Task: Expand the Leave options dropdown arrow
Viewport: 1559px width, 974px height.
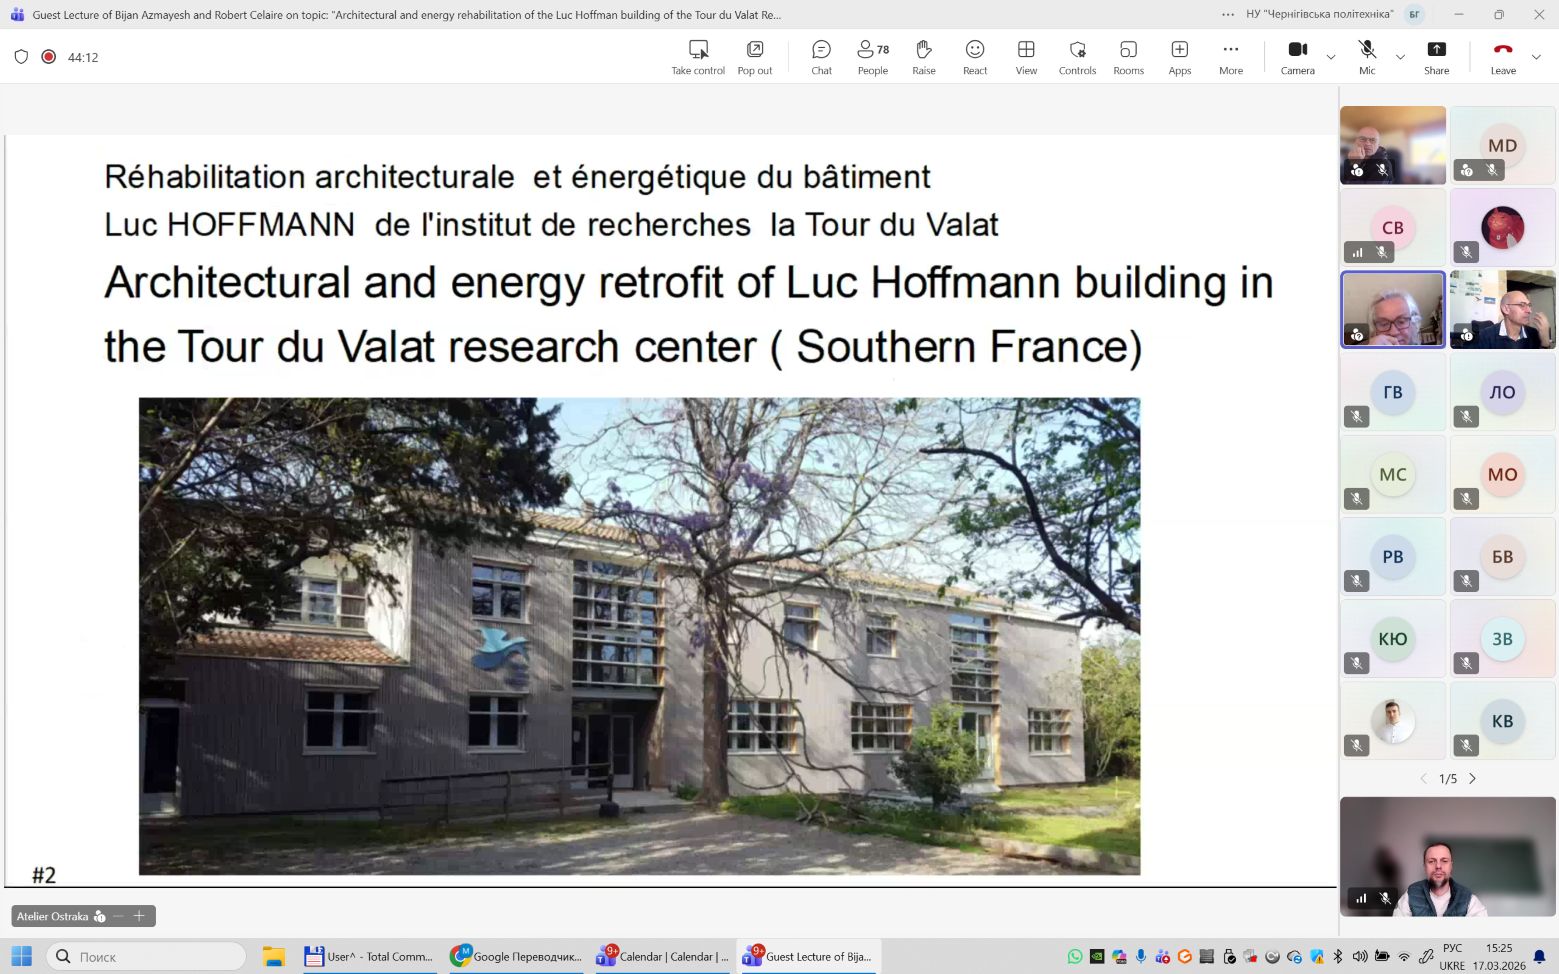Action: click(x=1536, y=57)
